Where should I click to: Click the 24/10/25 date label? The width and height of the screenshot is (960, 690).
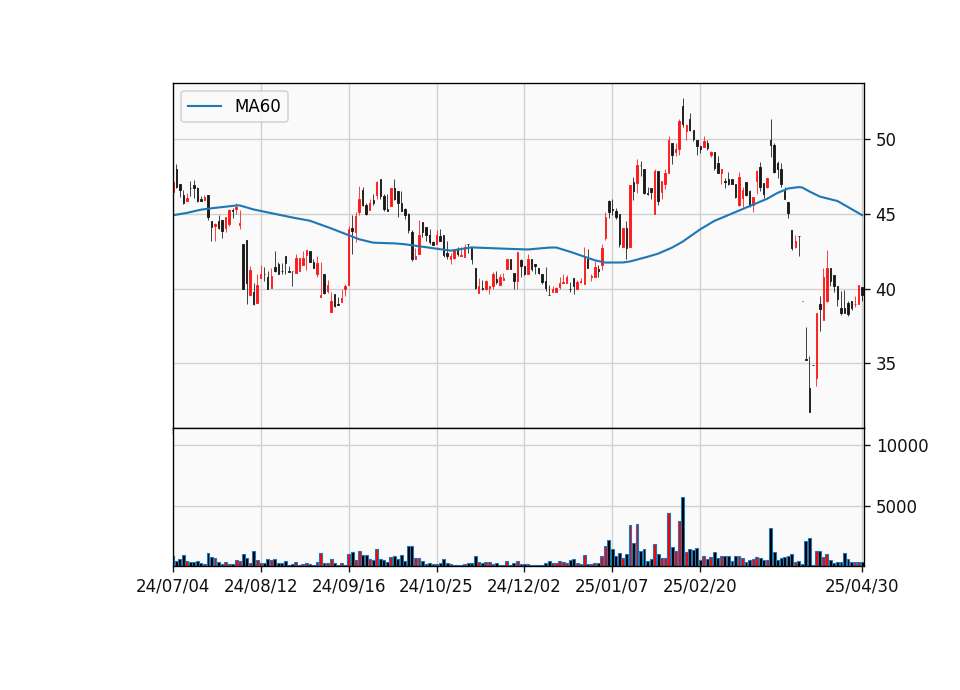tap(436, 586)
